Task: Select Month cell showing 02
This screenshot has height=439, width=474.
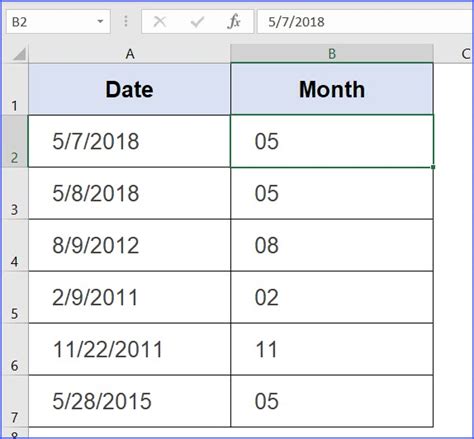Action: [332, 297]
